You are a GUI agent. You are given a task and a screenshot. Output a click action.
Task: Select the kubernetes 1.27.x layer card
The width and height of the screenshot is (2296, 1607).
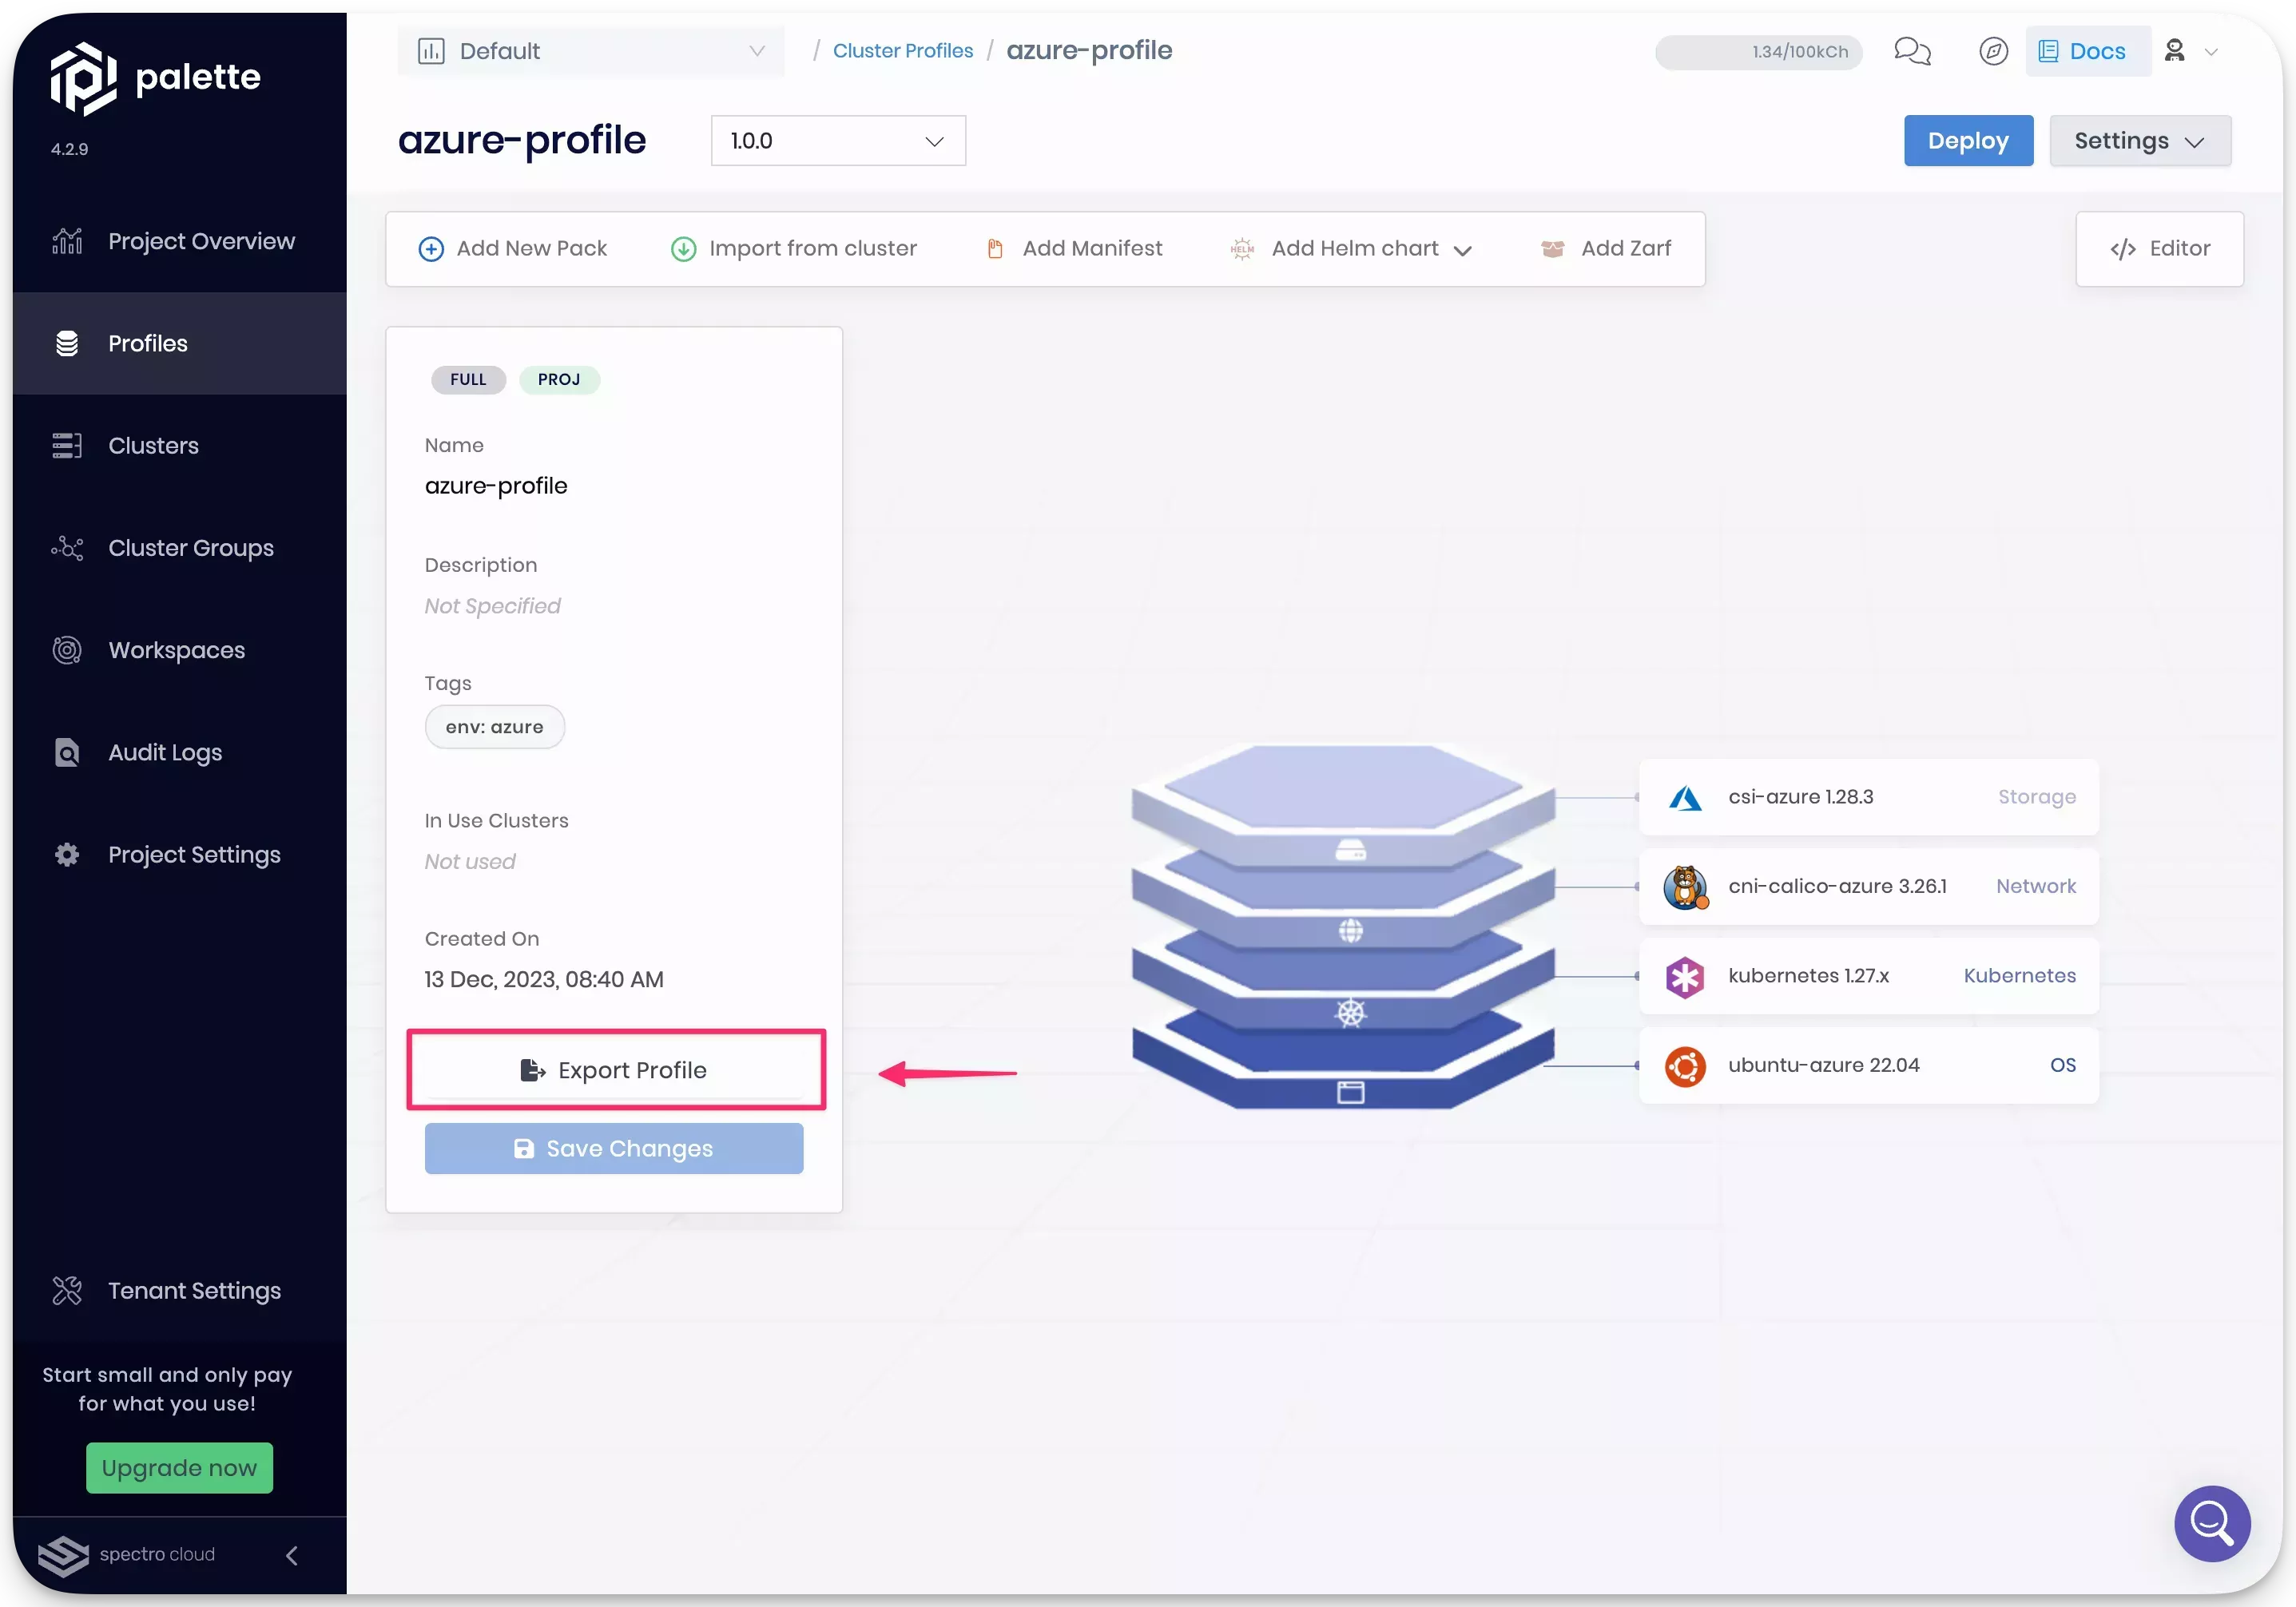[1869, 976]
